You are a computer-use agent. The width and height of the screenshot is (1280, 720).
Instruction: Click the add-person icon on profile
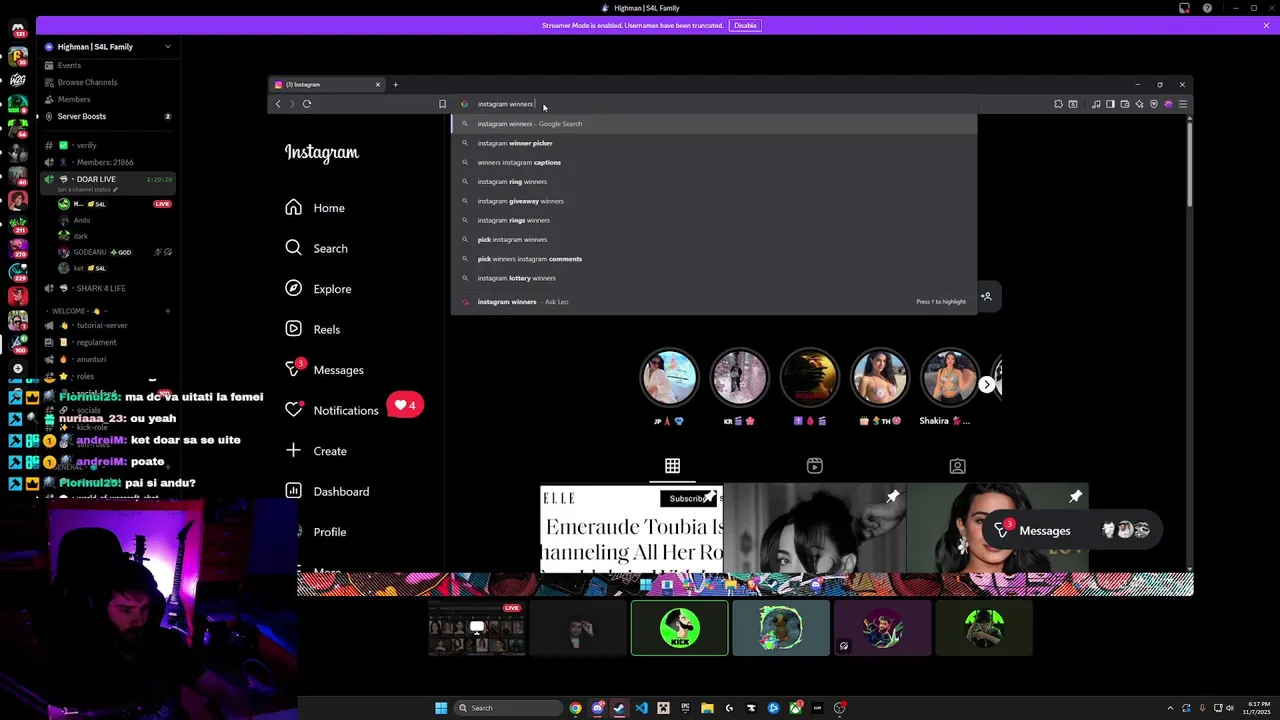pos(986,296)
